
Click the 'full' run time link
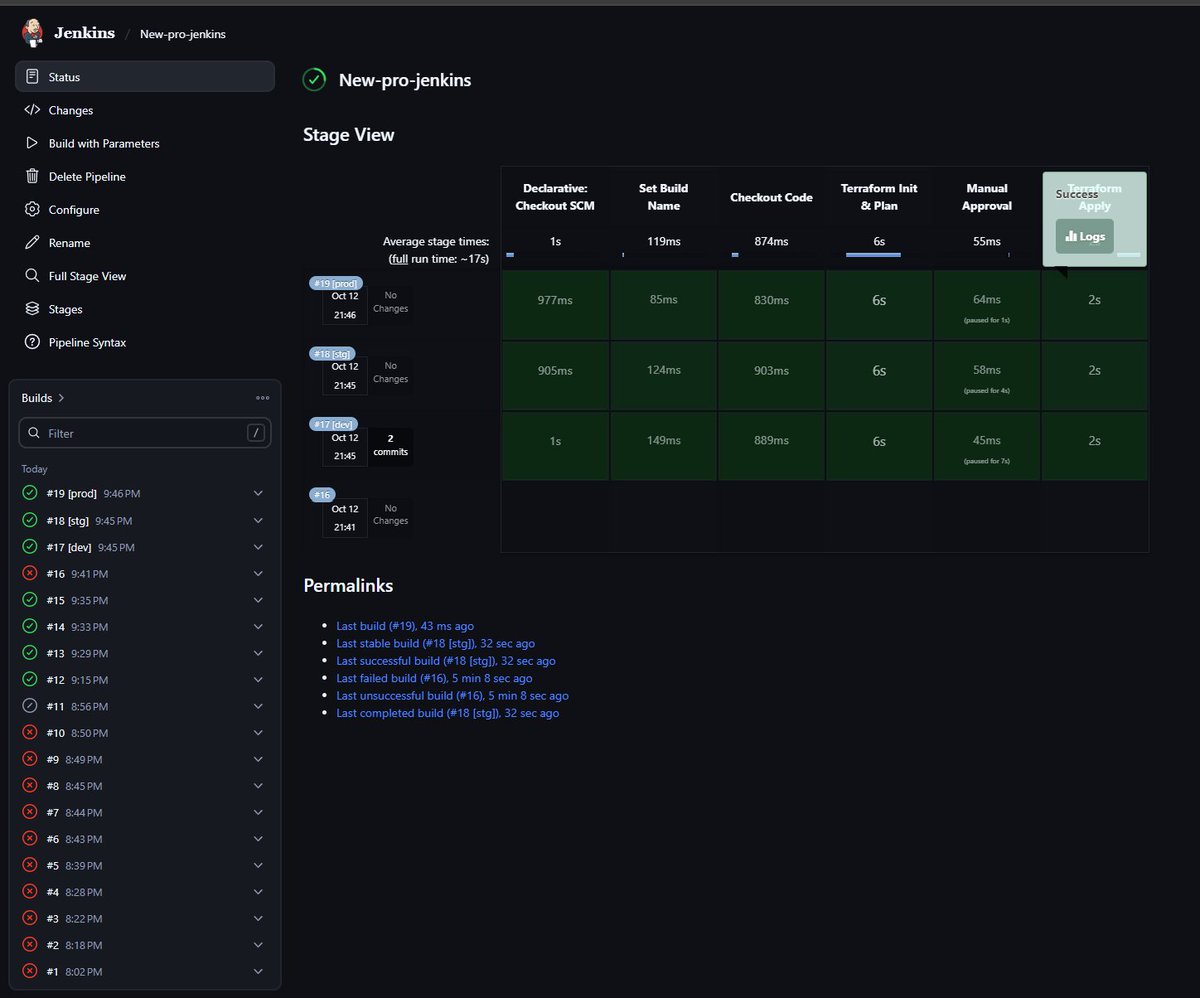click(398, 259)
